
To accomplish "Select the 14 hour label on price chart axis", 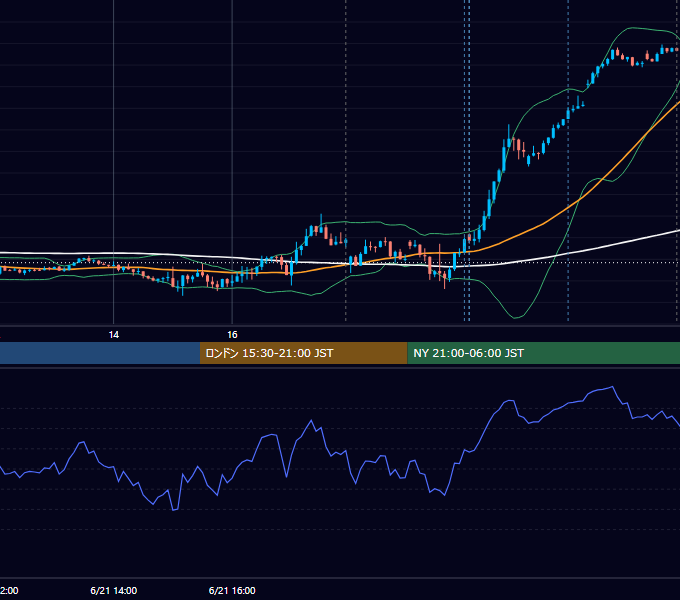I will (x=114, y=335).
